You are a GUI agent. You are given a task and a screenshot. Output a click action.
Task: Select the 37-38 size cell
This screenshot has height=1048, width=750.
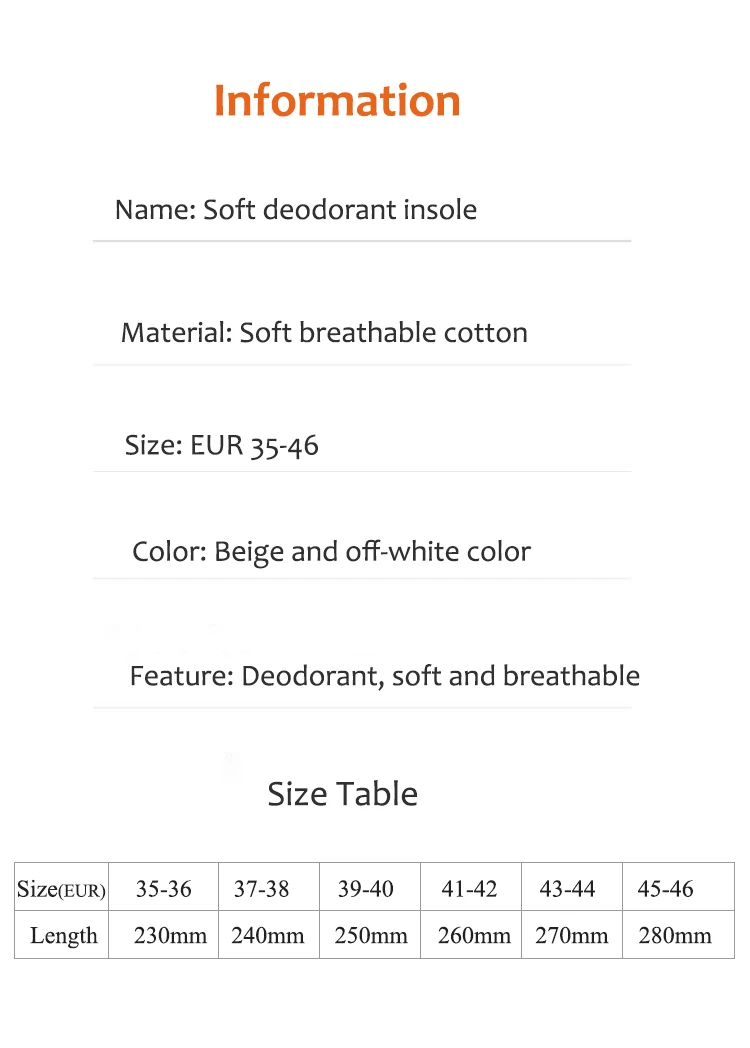(x=262, y=889)
